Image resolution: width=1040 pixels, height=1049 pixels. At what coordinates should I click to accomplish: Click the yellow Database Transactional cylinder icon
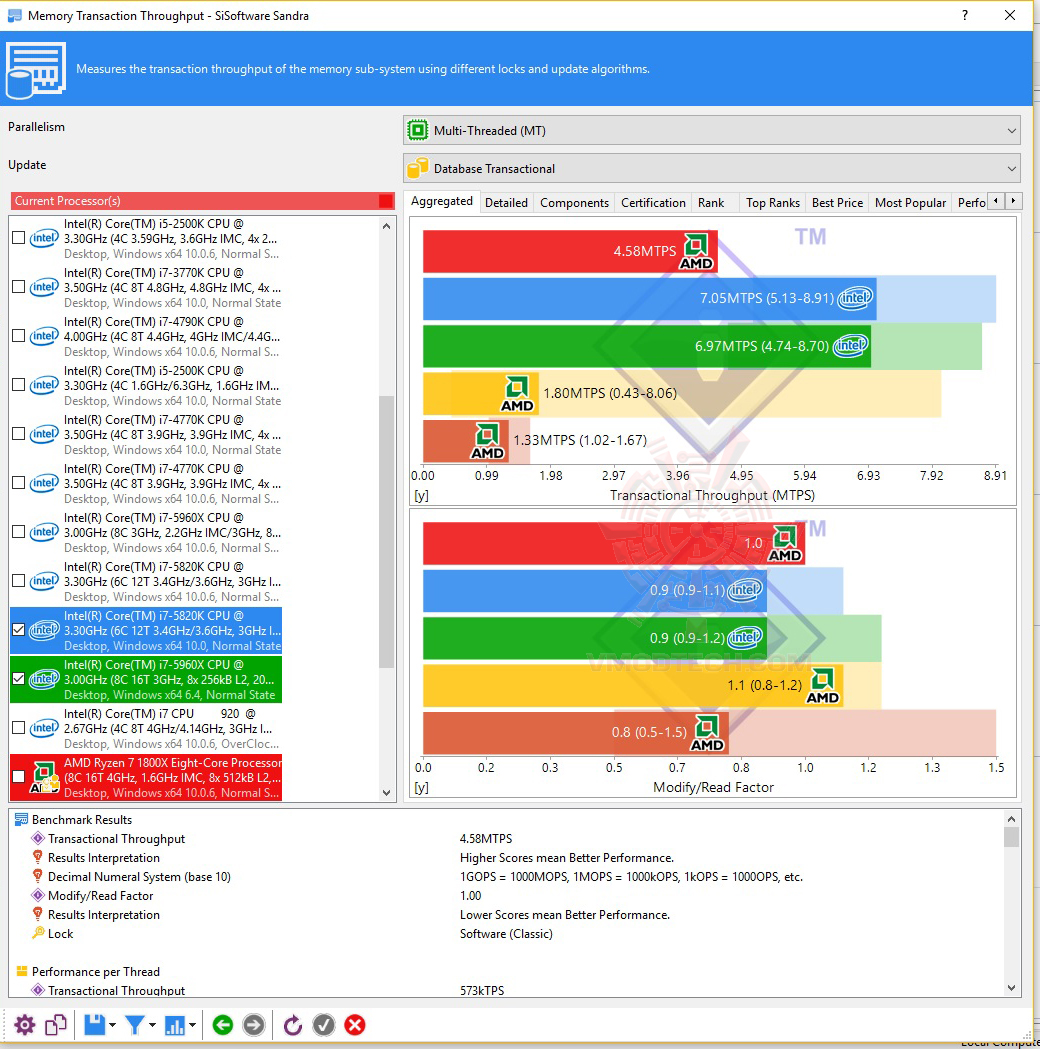tap(418, 168)
